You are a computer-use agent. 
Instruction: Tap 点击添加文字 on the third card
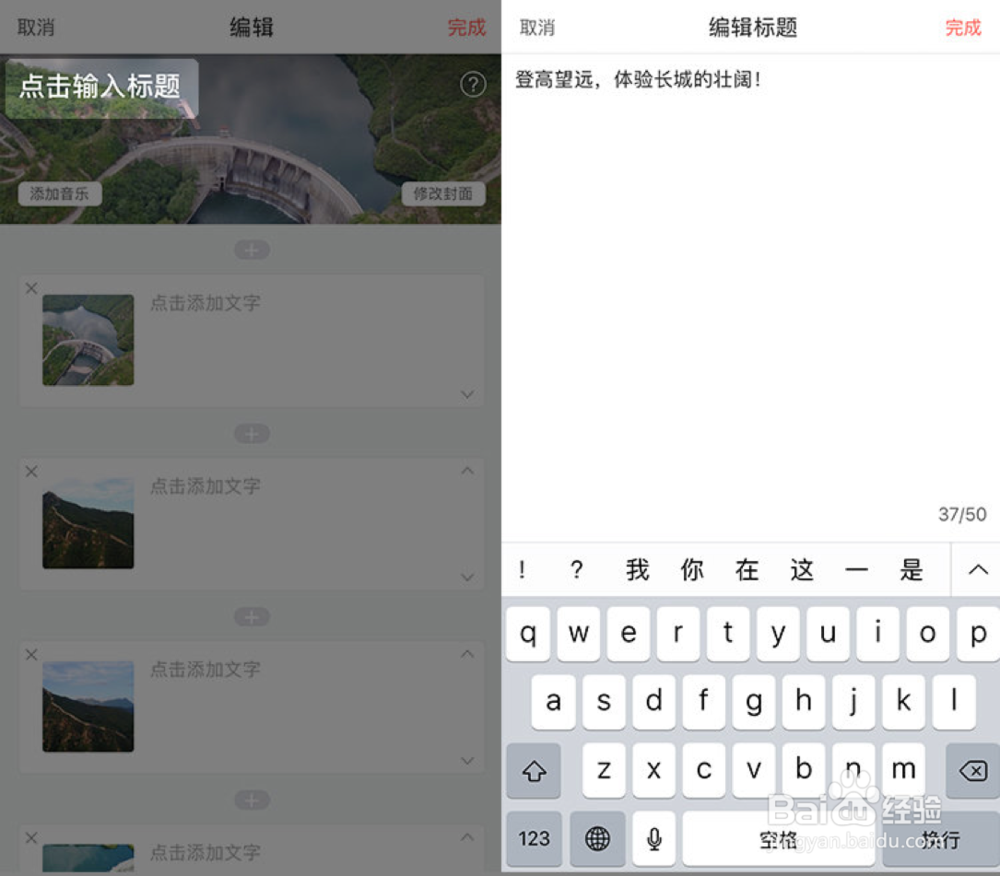click(x=205, y=669)
